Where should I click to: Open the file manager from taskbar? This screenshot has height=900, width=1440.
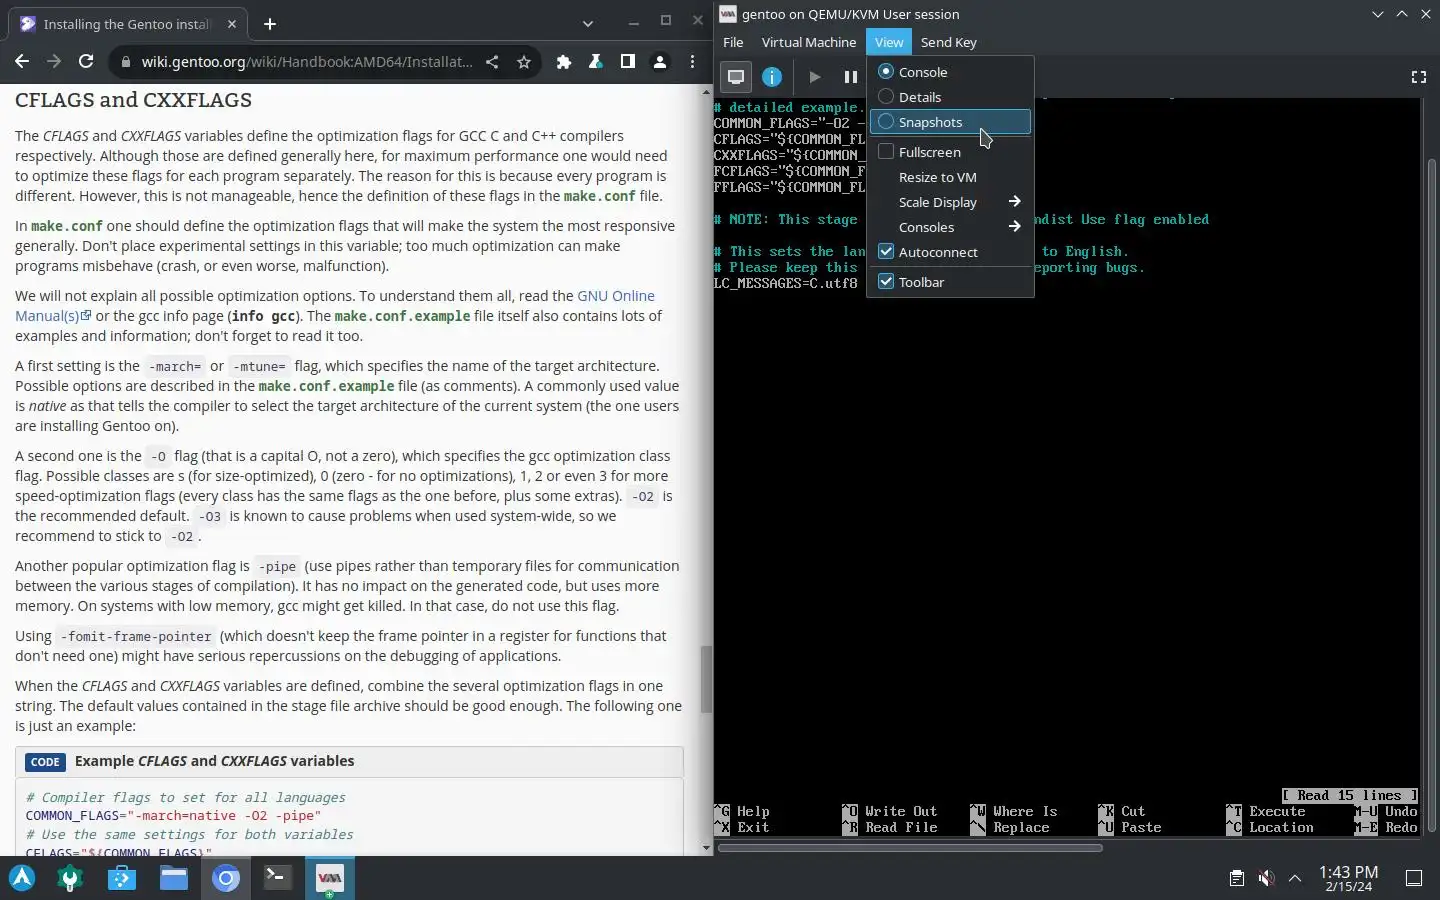point(174,878)
